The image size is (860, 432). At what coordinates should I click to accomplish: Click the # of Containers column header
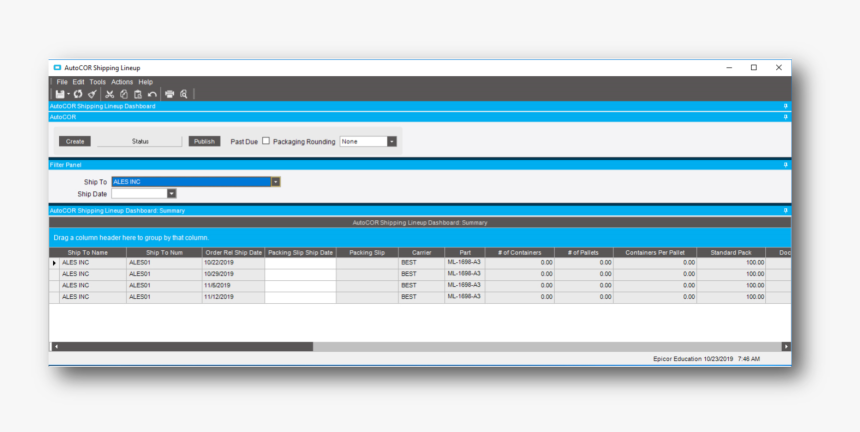coord(519,253)
